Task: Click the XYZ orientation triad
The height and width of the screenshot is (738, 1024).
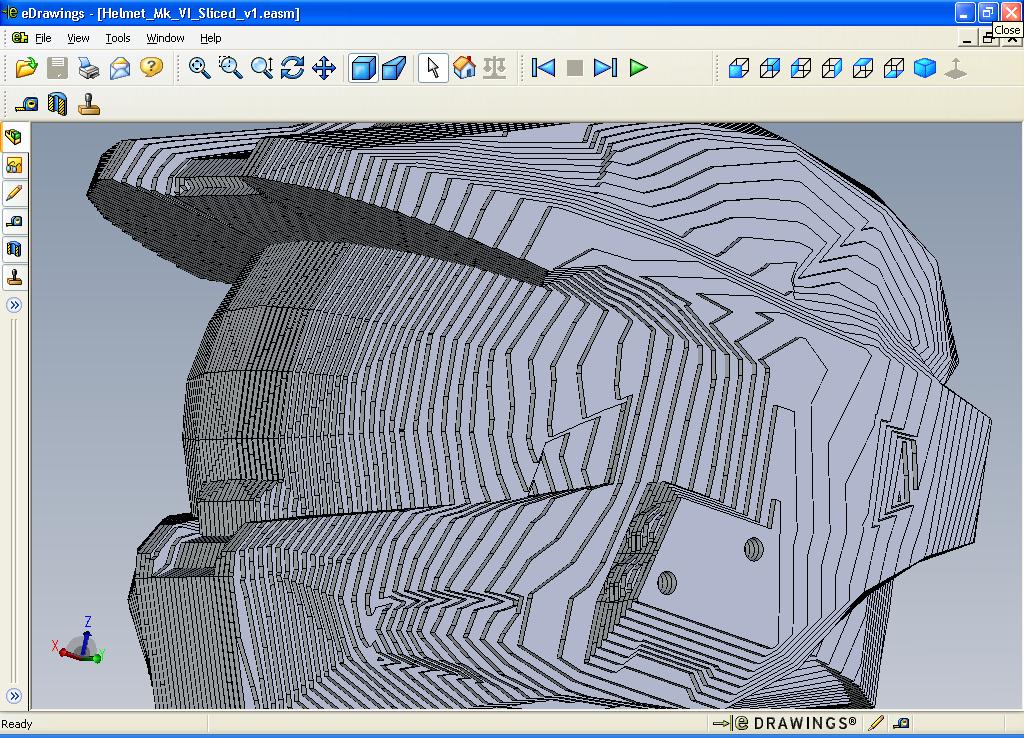Action: tap(79, 641)
